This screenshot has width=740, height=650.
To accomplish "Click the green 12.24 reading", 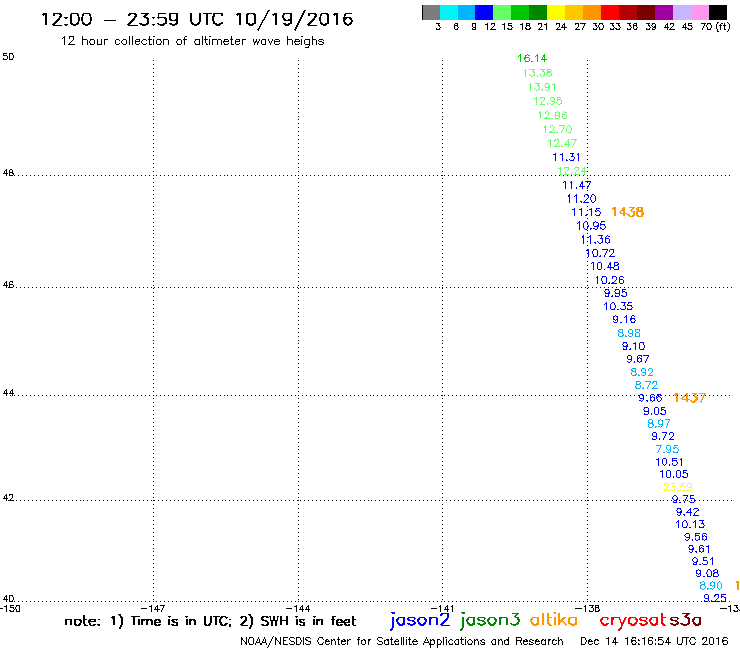I will (x=572, y=171).
